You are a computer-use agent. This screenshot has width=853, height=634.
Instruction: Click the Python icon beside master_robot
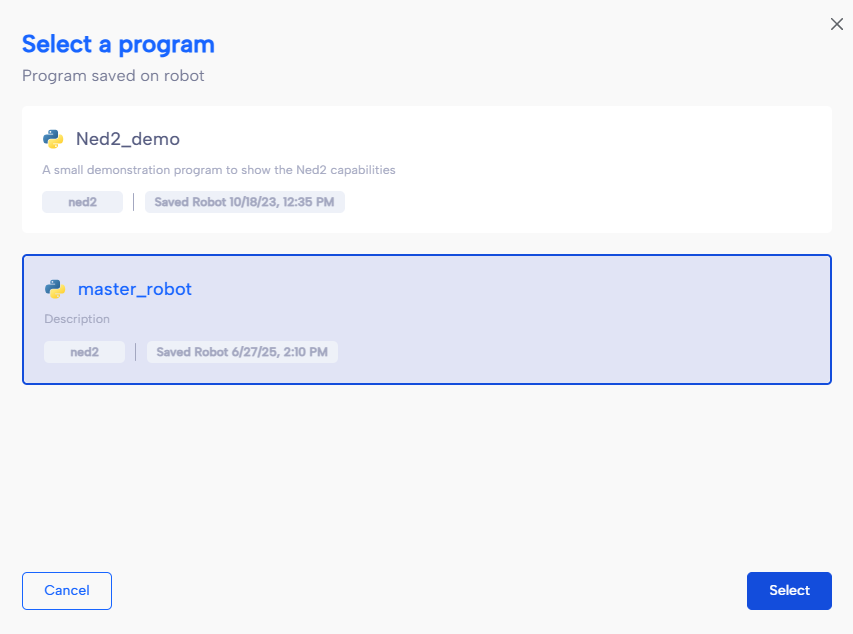click(55, 289)
